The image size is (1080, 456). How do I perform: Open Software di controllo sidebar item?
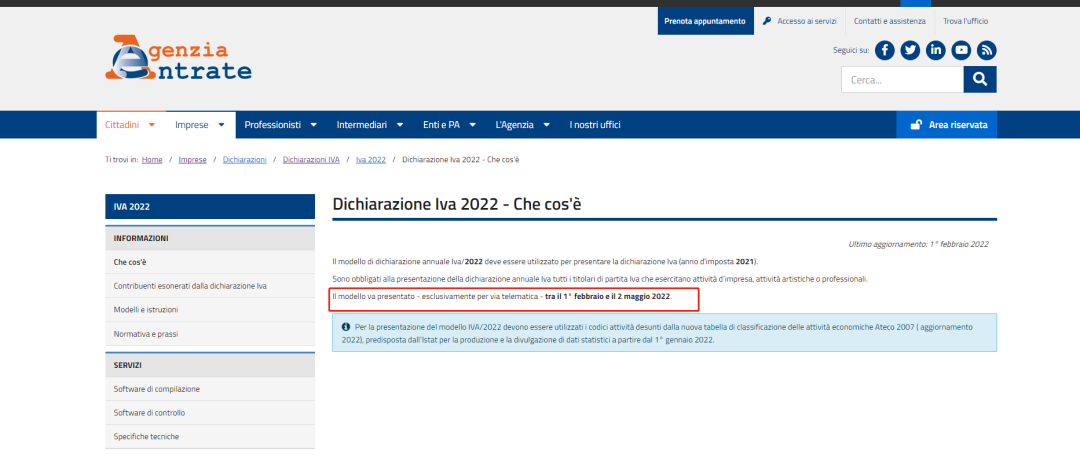210,413
